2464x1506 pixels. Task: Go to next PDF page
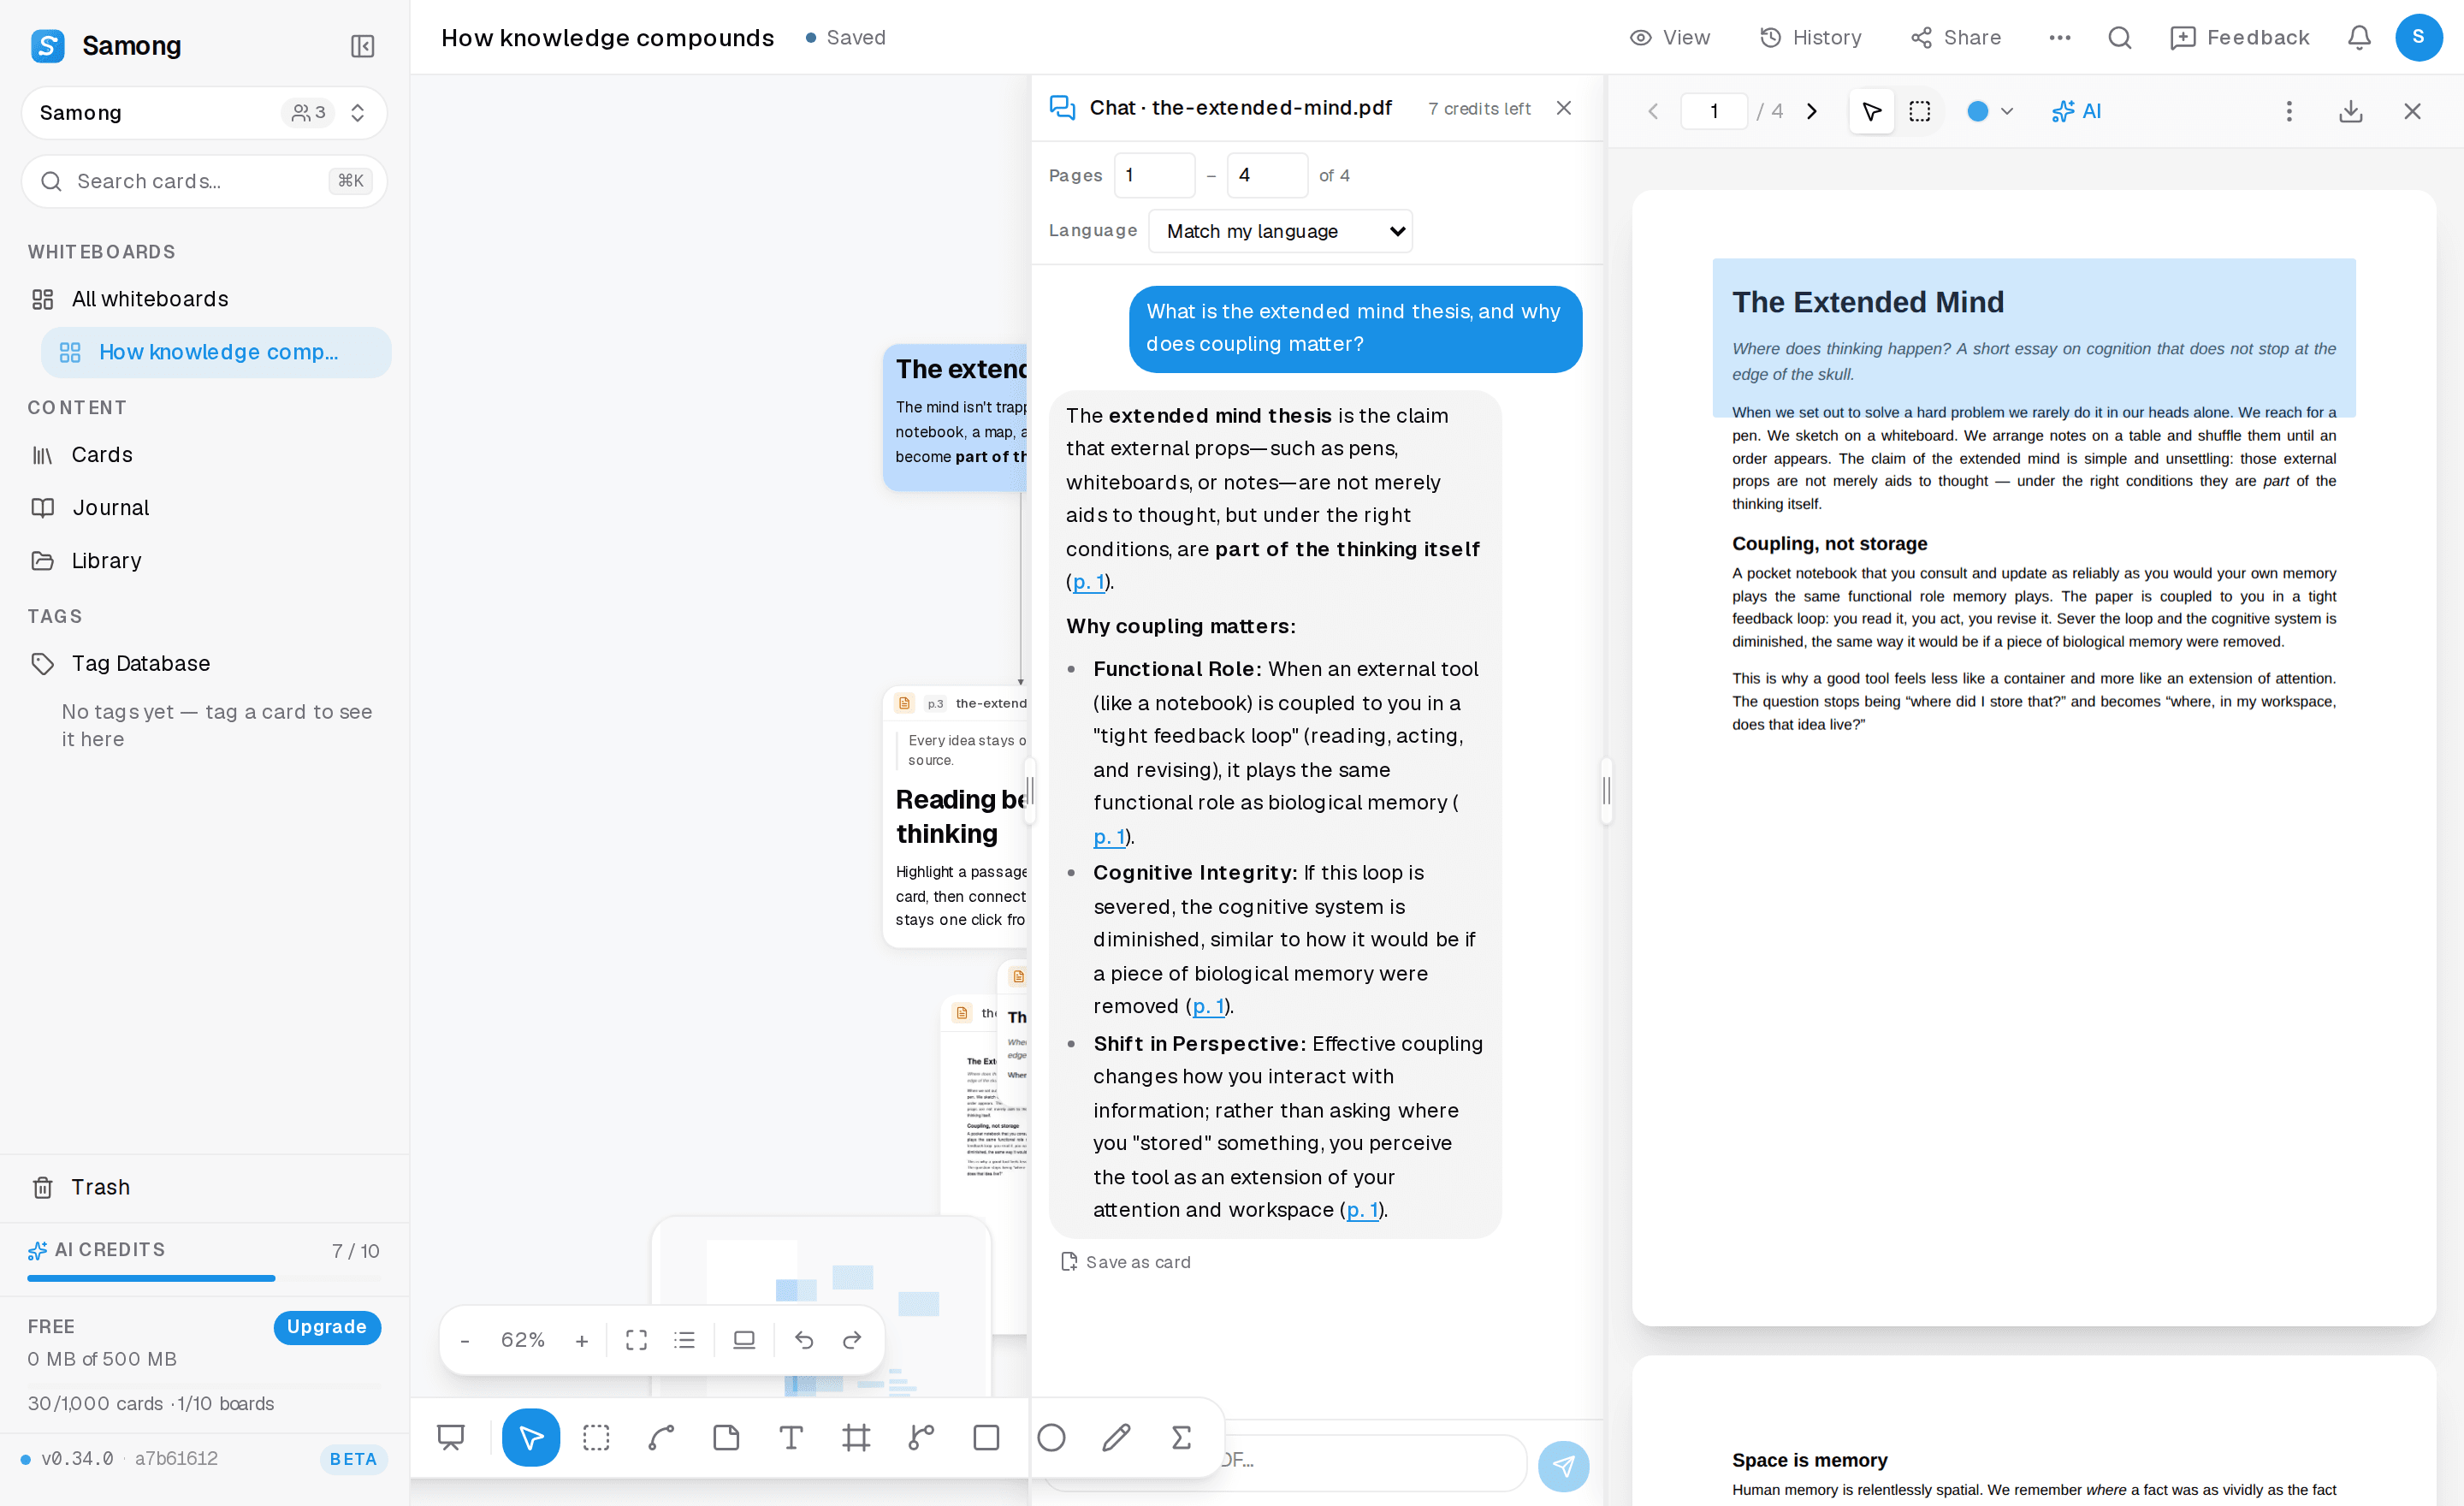[1811, 111]
